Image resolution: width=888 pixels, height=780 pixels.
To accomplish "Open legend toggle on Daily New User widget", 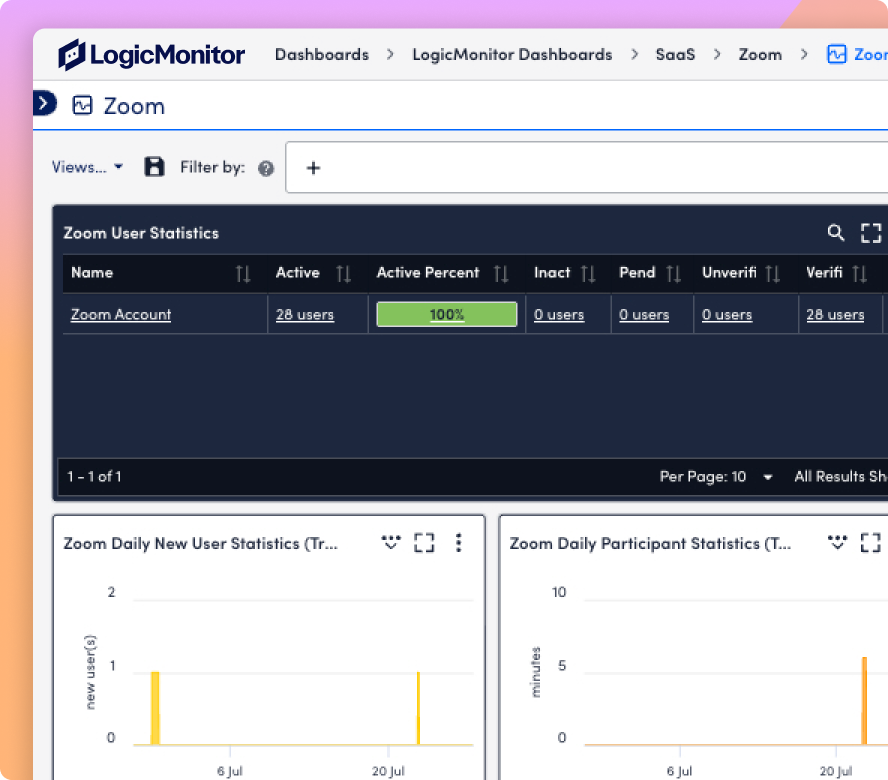I will click(391, 542).
